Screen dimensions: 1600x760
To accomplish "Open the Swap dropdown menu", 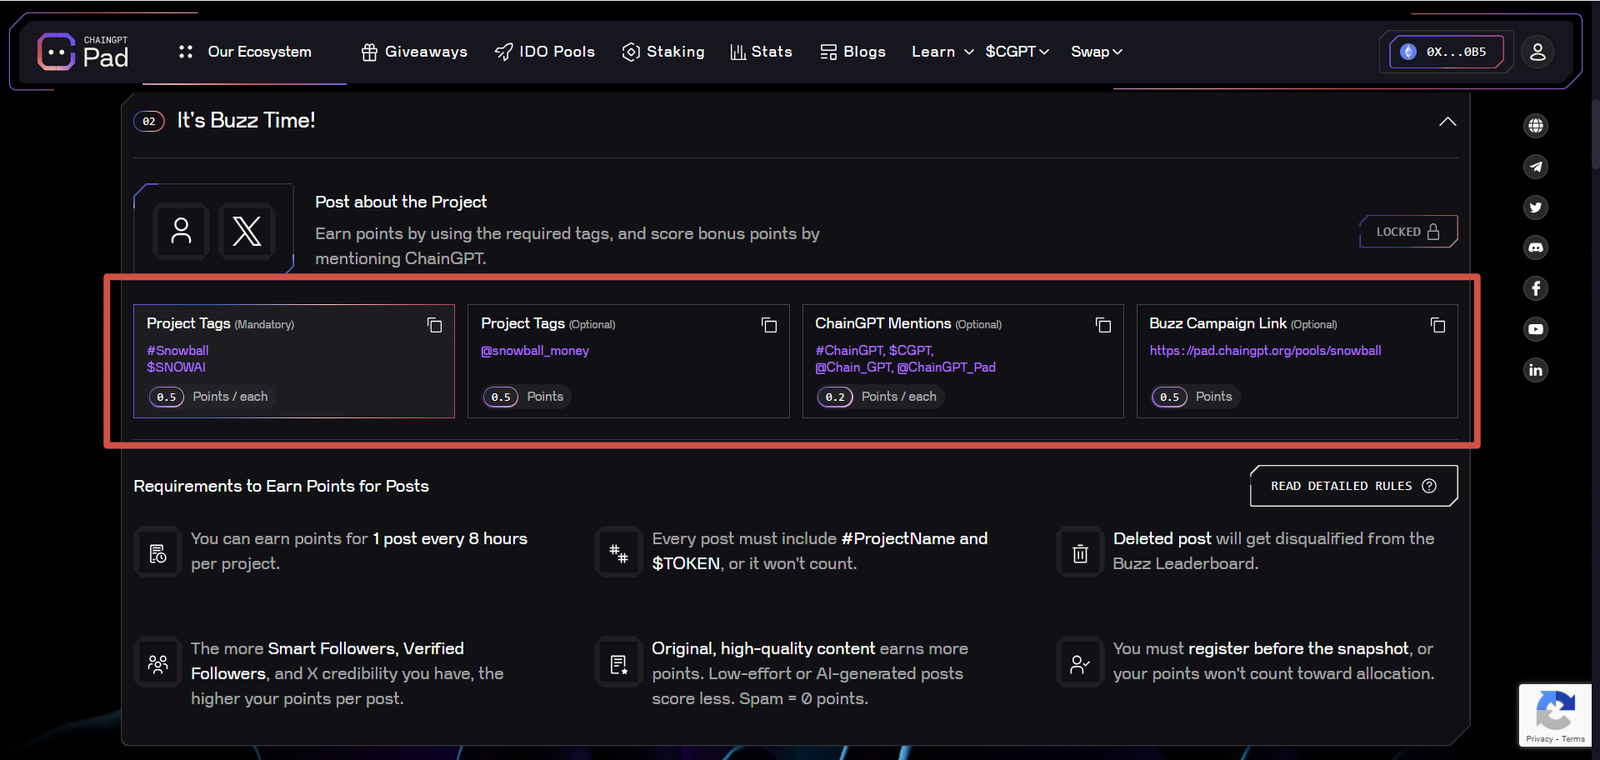I will point(1096,52).
